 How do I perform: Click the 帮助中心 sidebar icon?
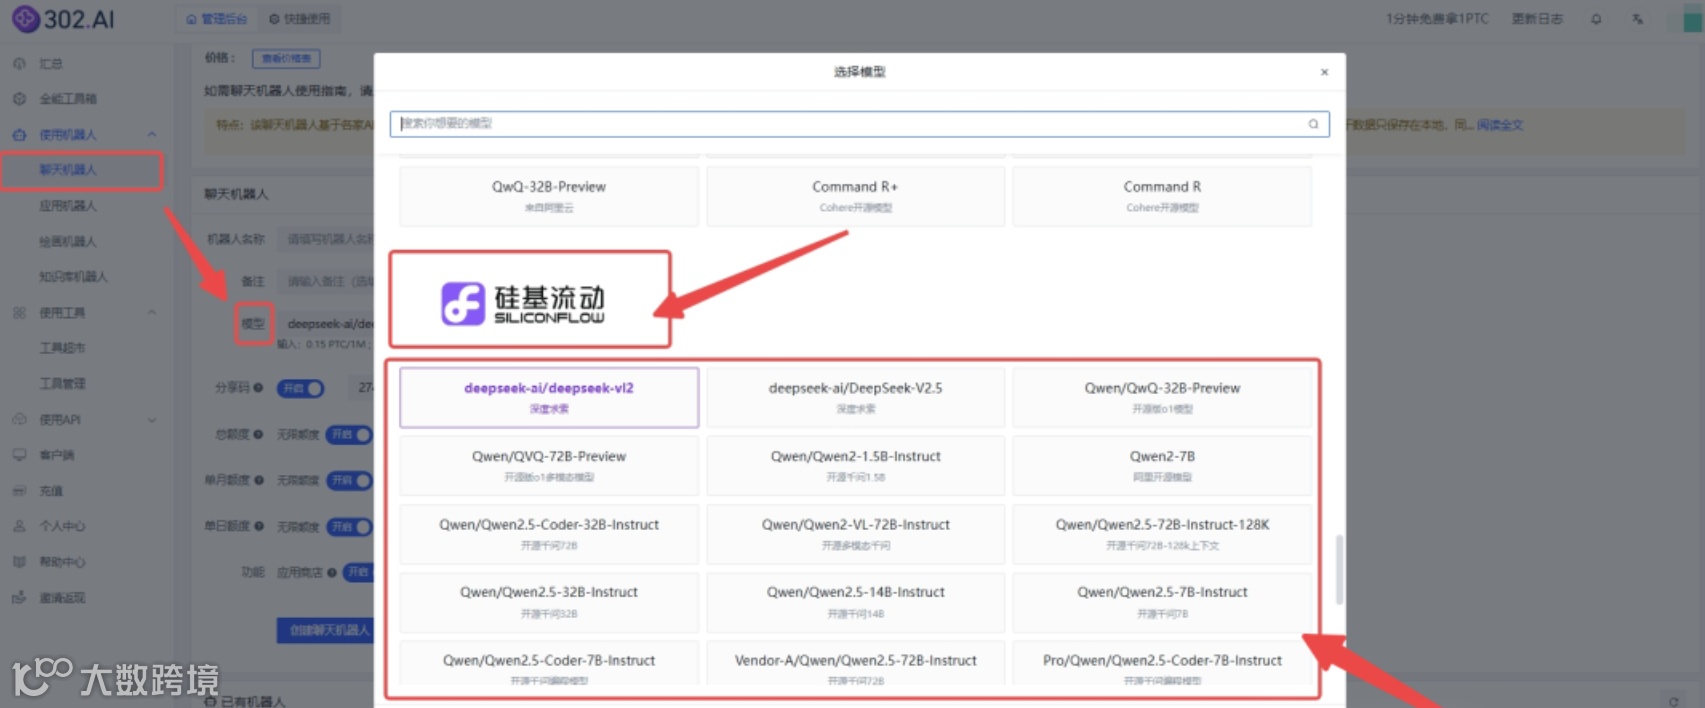click(19, 562)
